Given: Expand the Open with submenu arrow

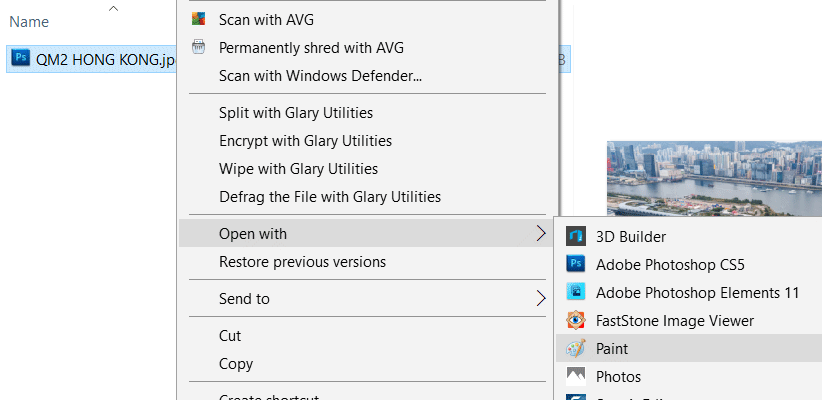Looking at the screenshot, I should (x=540, y=234).
